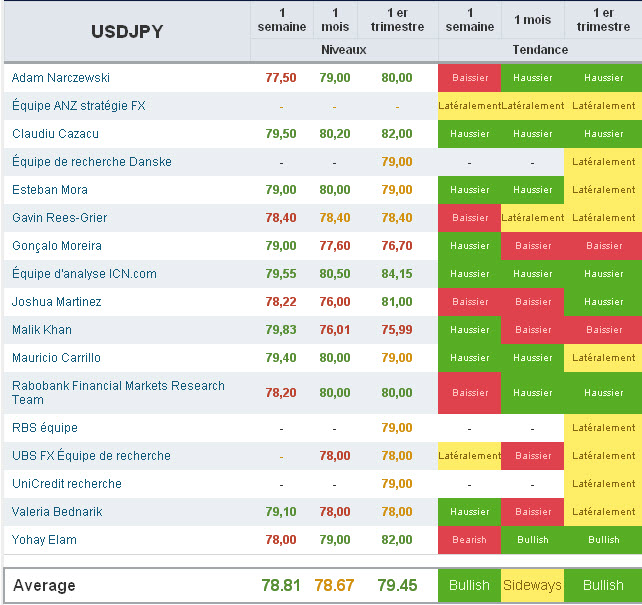Viewport: 642px width, 605px height.
Task: Open Gavin Rees-Grier analyst link
Action: click(59, 218)
